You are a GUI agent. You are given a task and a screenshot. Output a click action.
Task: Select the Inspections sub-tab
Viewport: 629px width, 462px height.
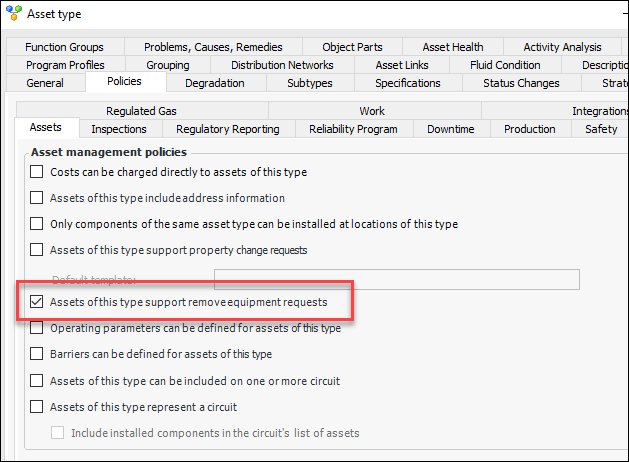click(119, 129)
